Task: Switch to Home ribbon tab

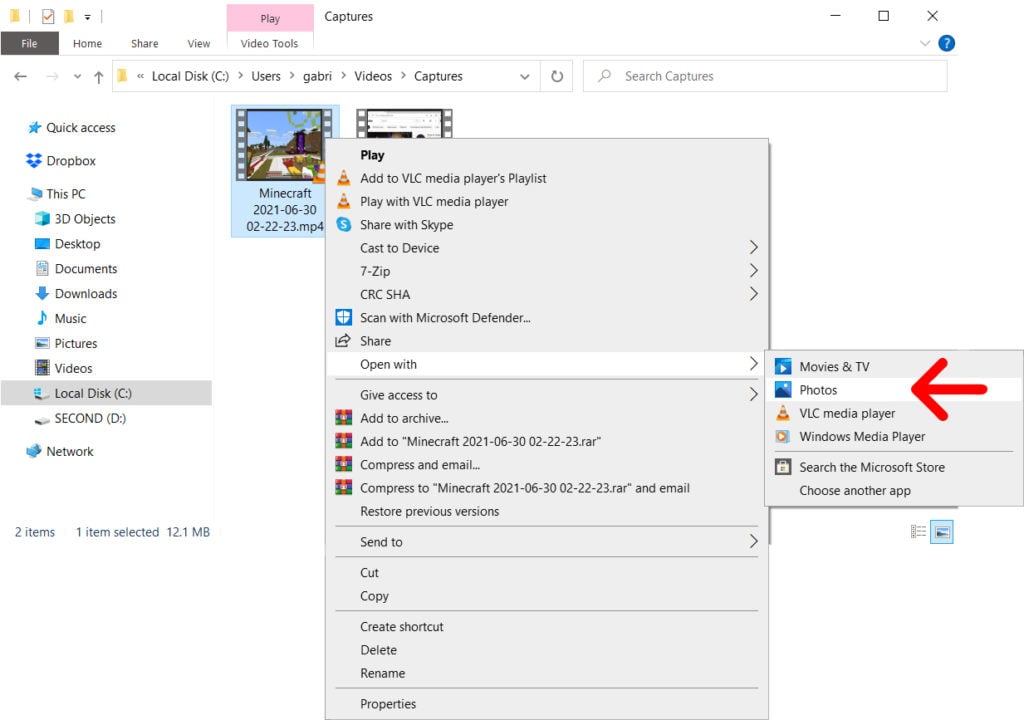Action: coord(88,44)
